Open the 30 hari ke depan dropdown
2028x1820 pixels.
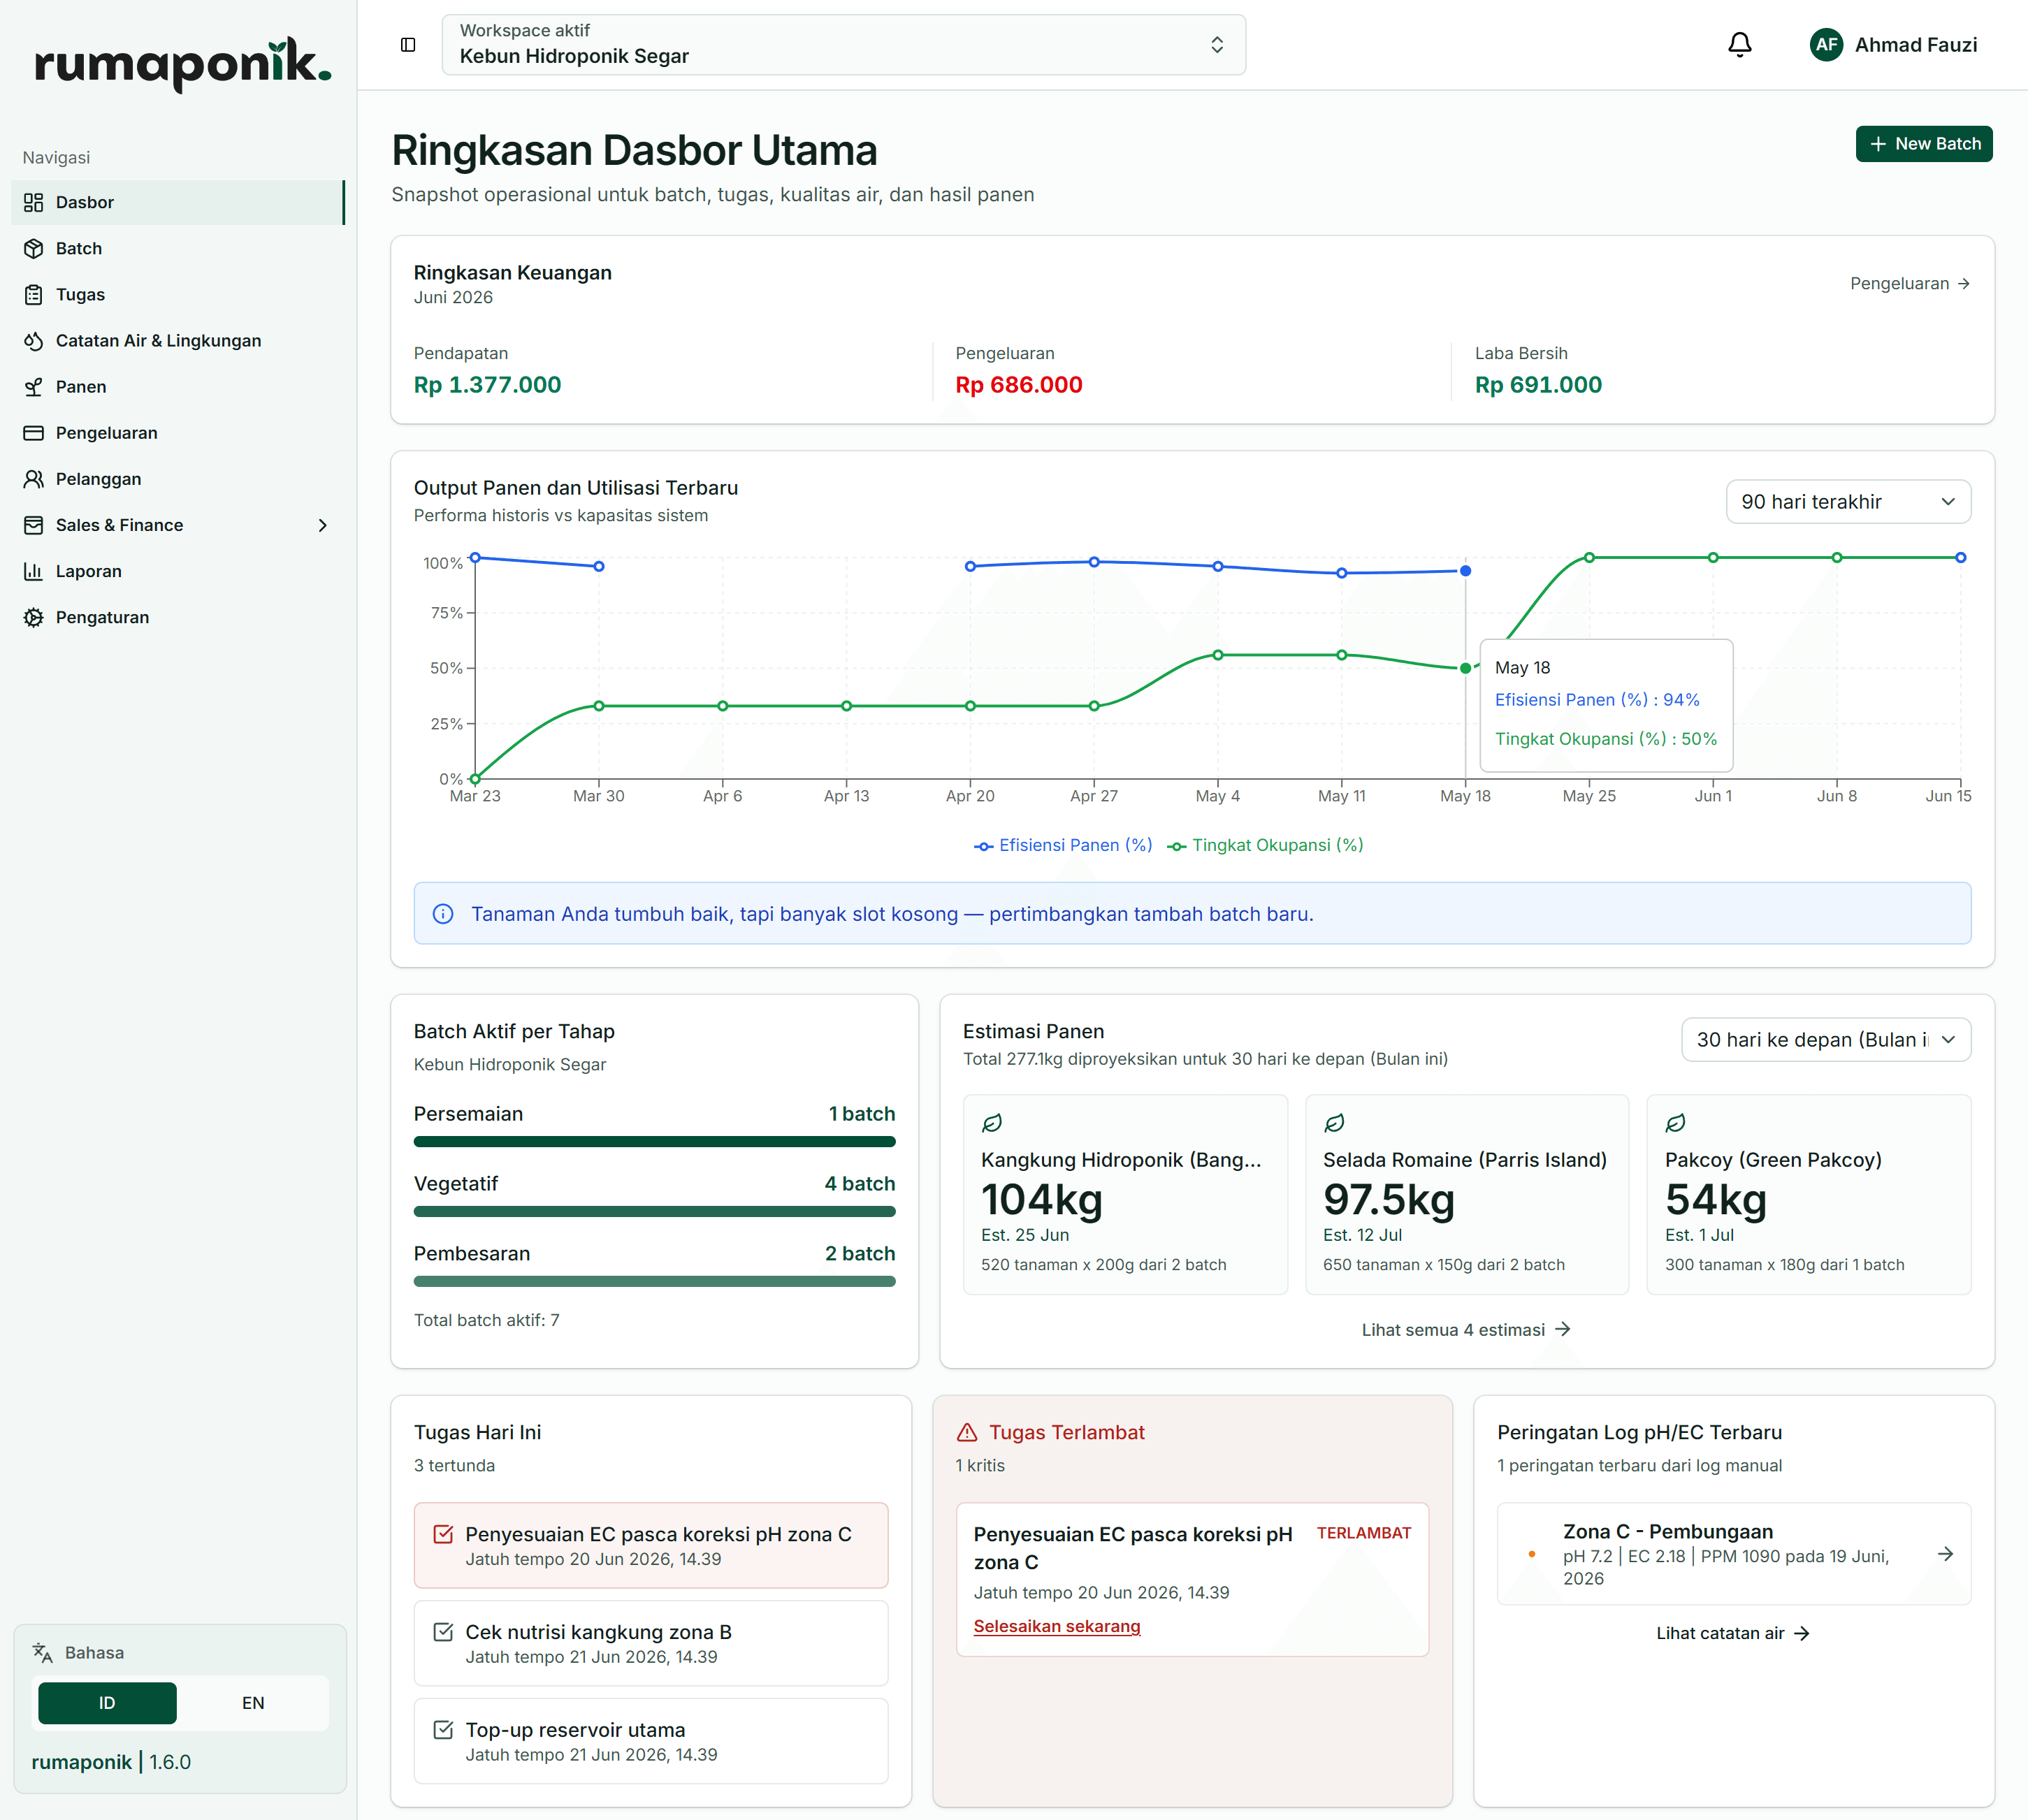(1826, 1040)
